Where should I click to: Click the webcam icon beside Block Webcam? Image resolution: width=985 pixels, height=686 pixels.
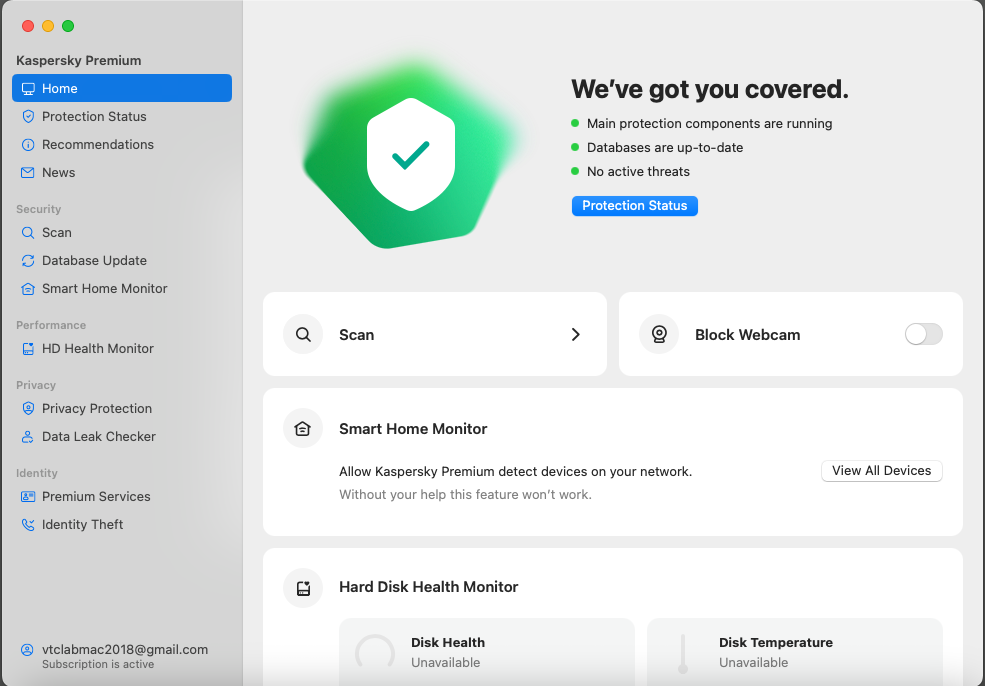(658, 334)
